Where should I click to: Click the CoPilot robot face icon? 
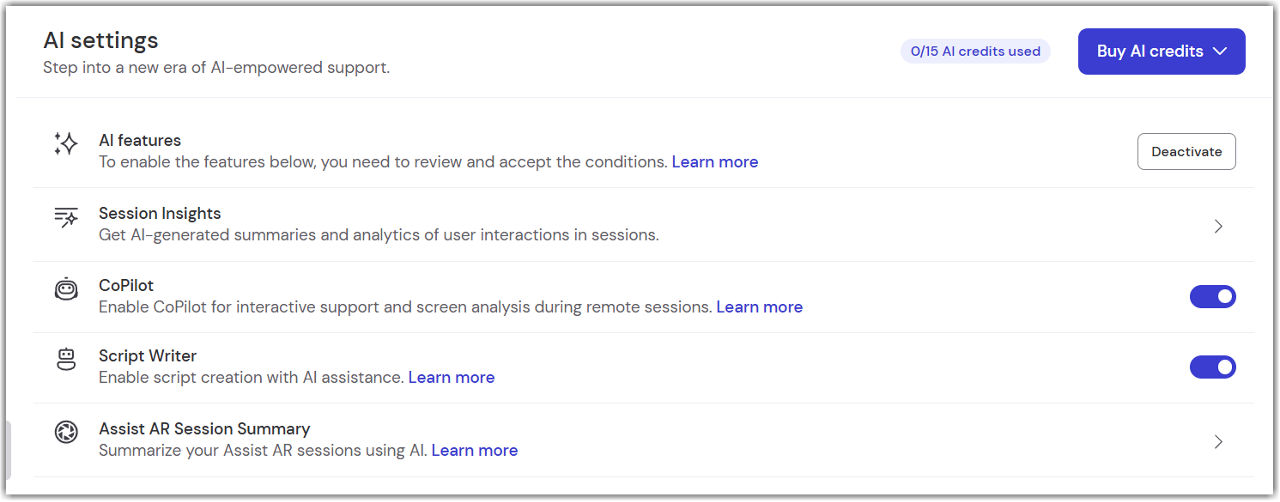tap(66, 289)
